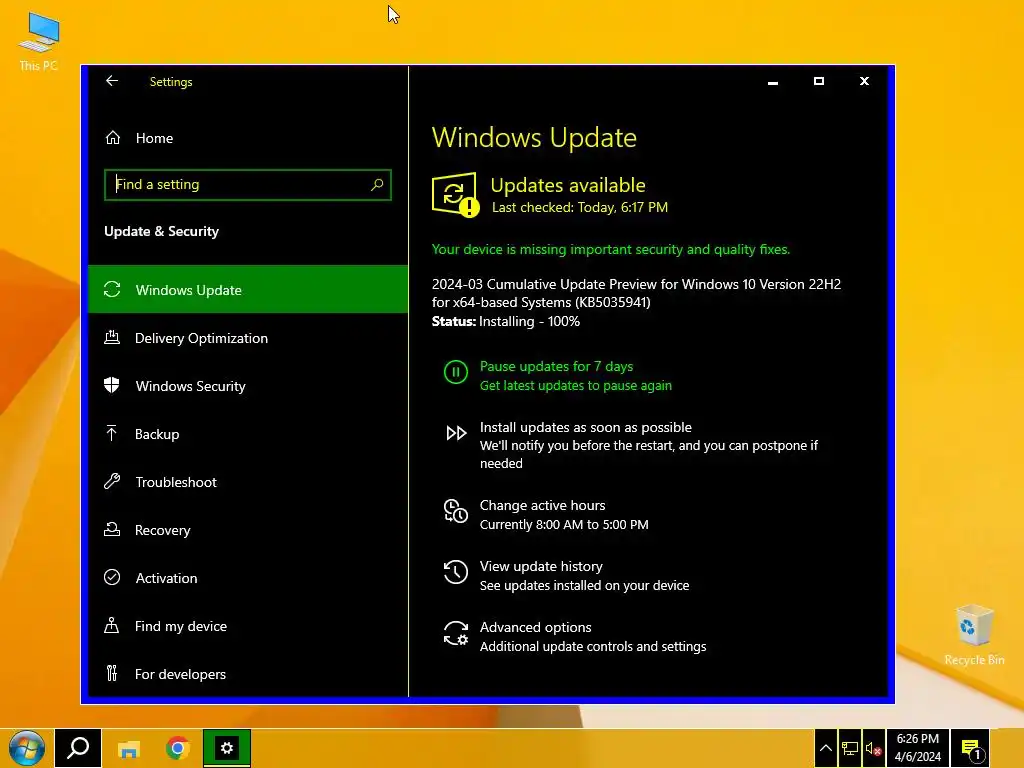Image resolution: width=1024 pixels, height=768 pixels.
Task: Open View update history
Action: (x=541, y=566)
